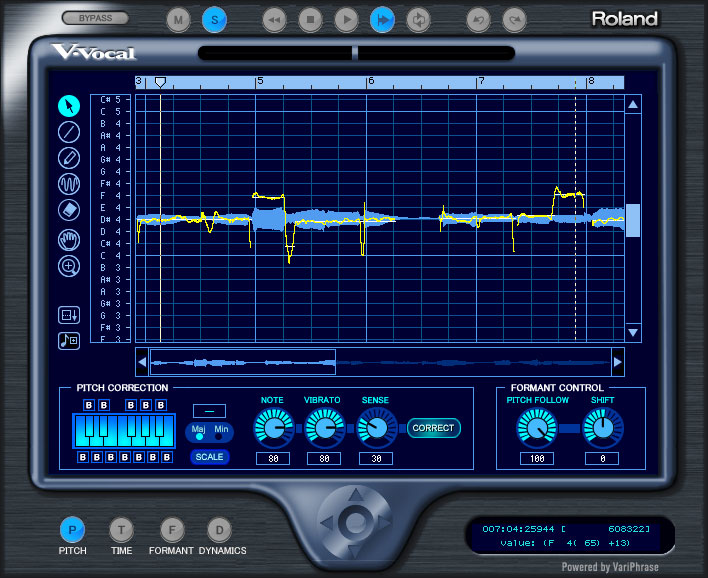Switch to the DYNAMICS edit mode

pyautogui.click(x=219, y=529)
